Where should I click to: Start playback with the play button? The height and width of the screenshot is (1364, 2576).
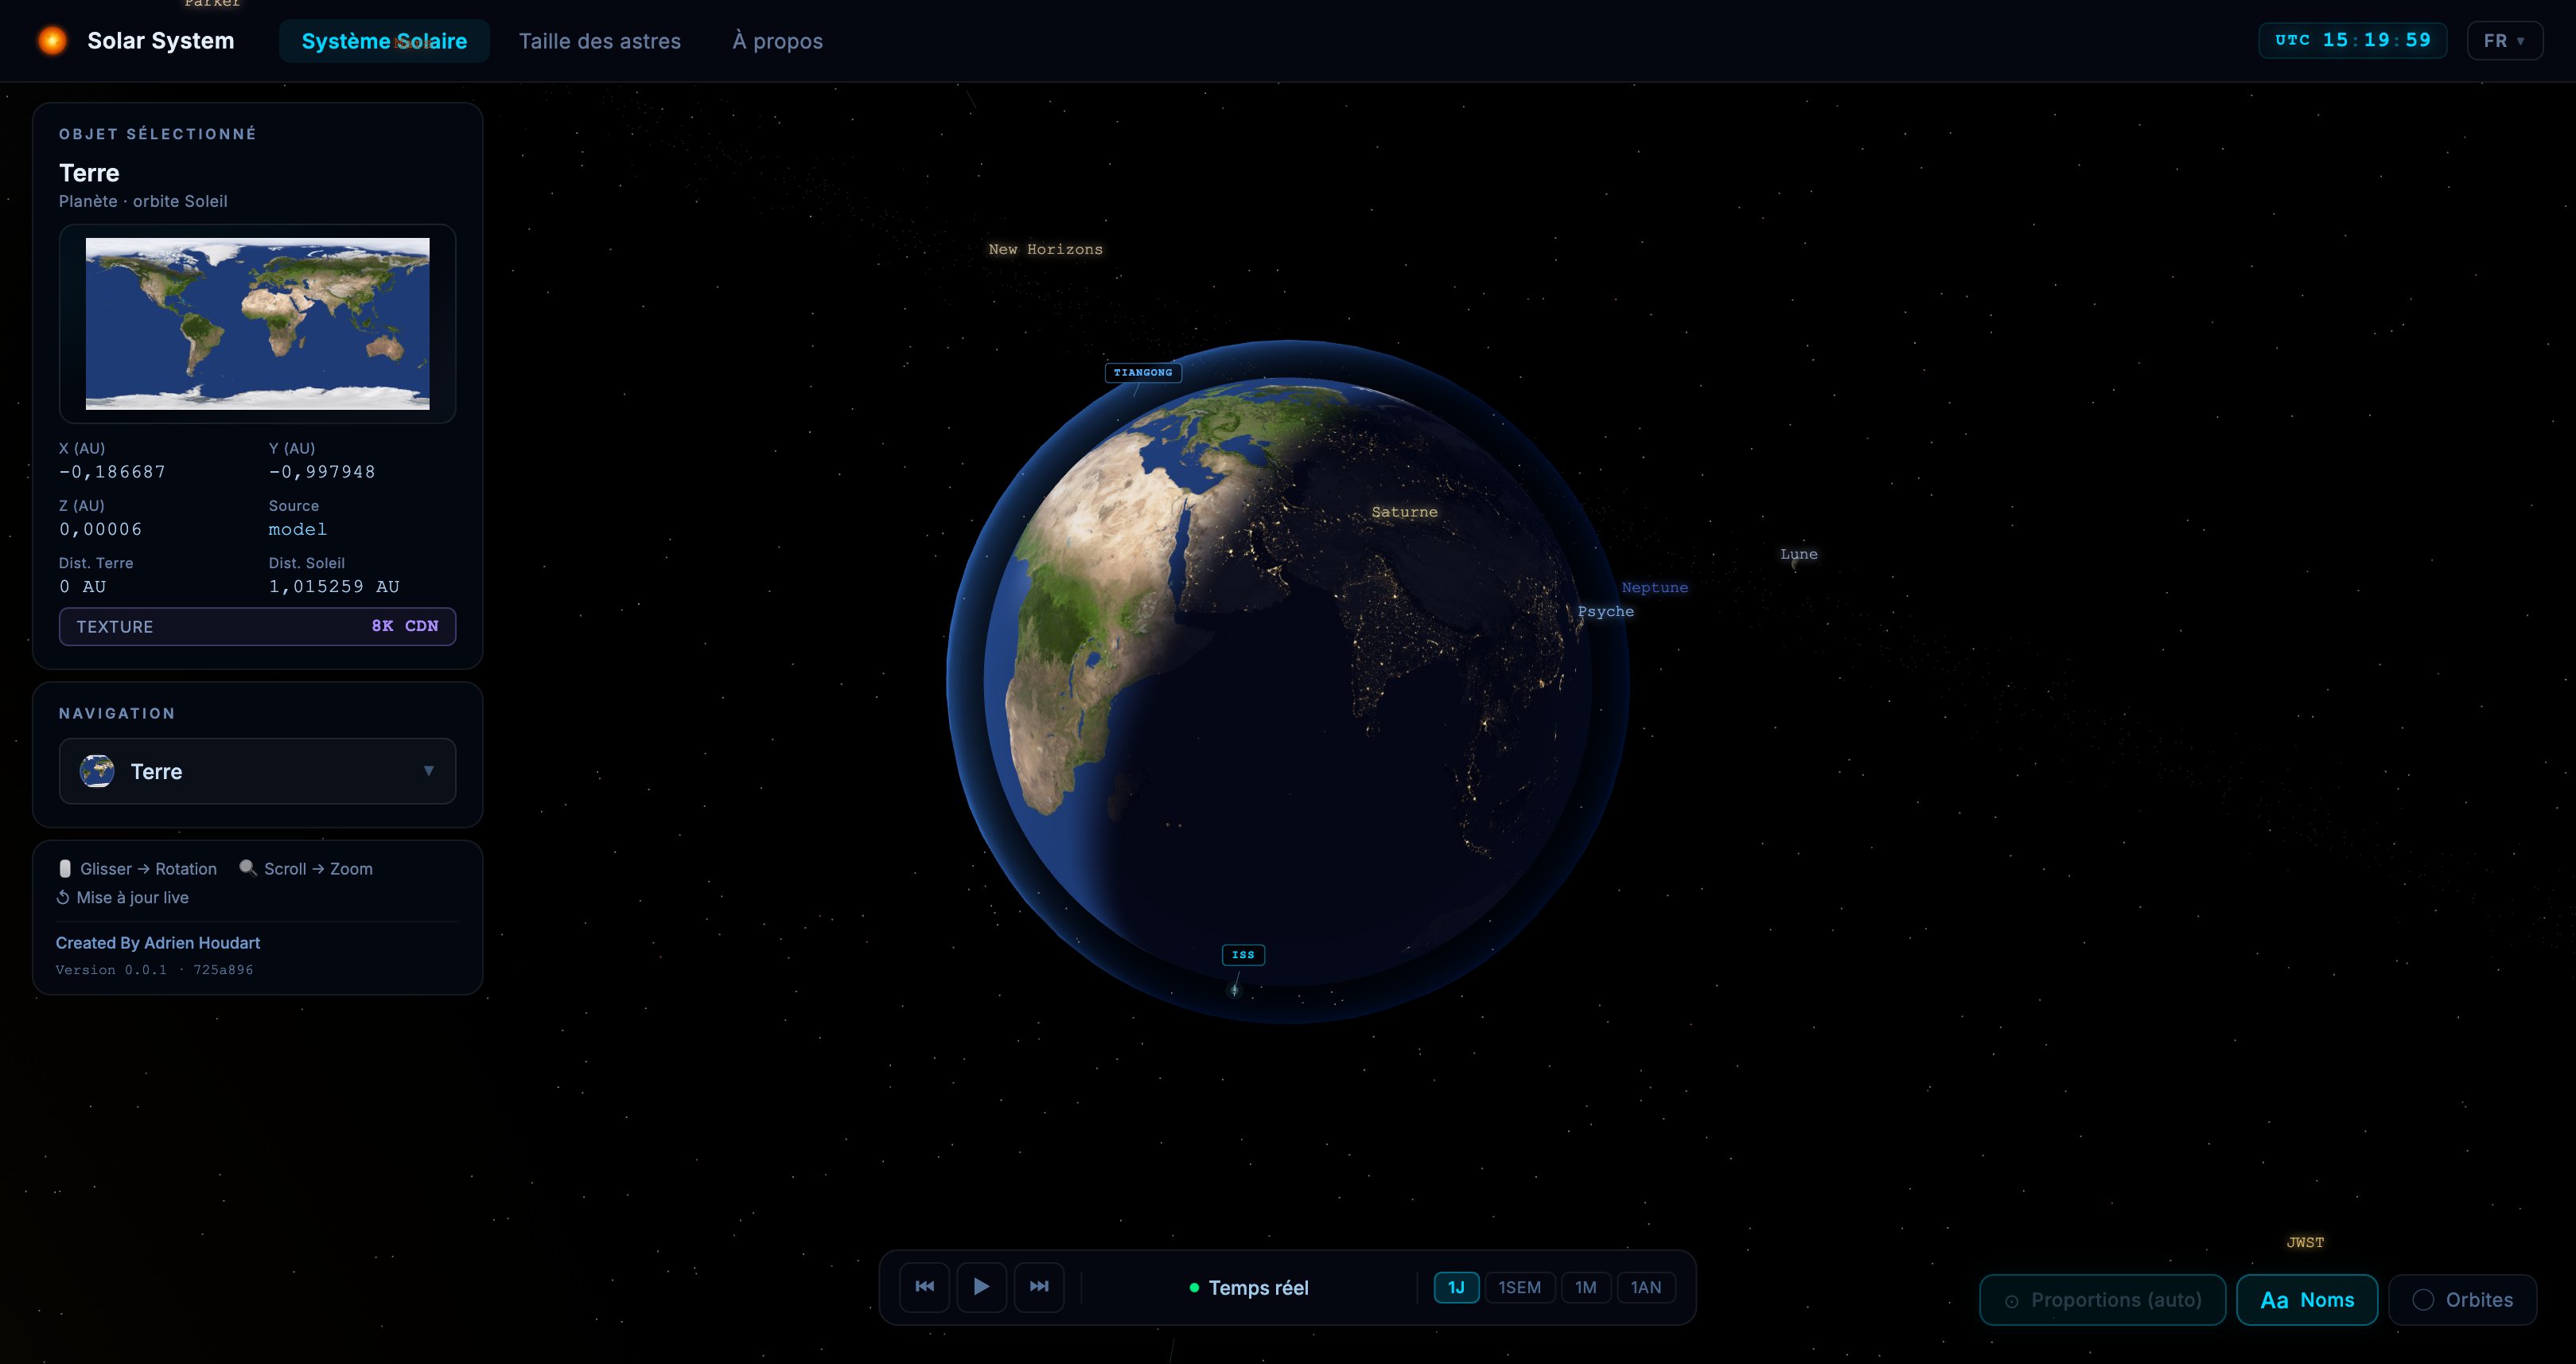pos(982,1287)
